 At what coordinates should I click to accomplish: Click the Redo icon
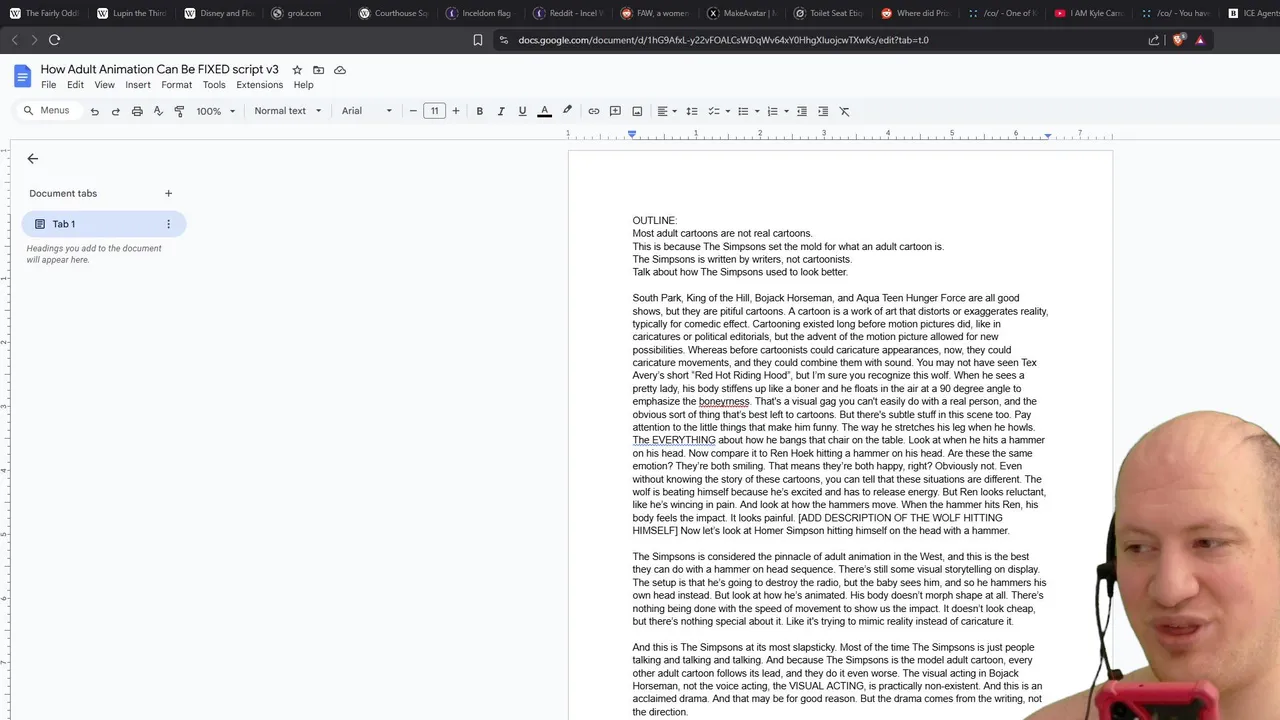[116, 111]
